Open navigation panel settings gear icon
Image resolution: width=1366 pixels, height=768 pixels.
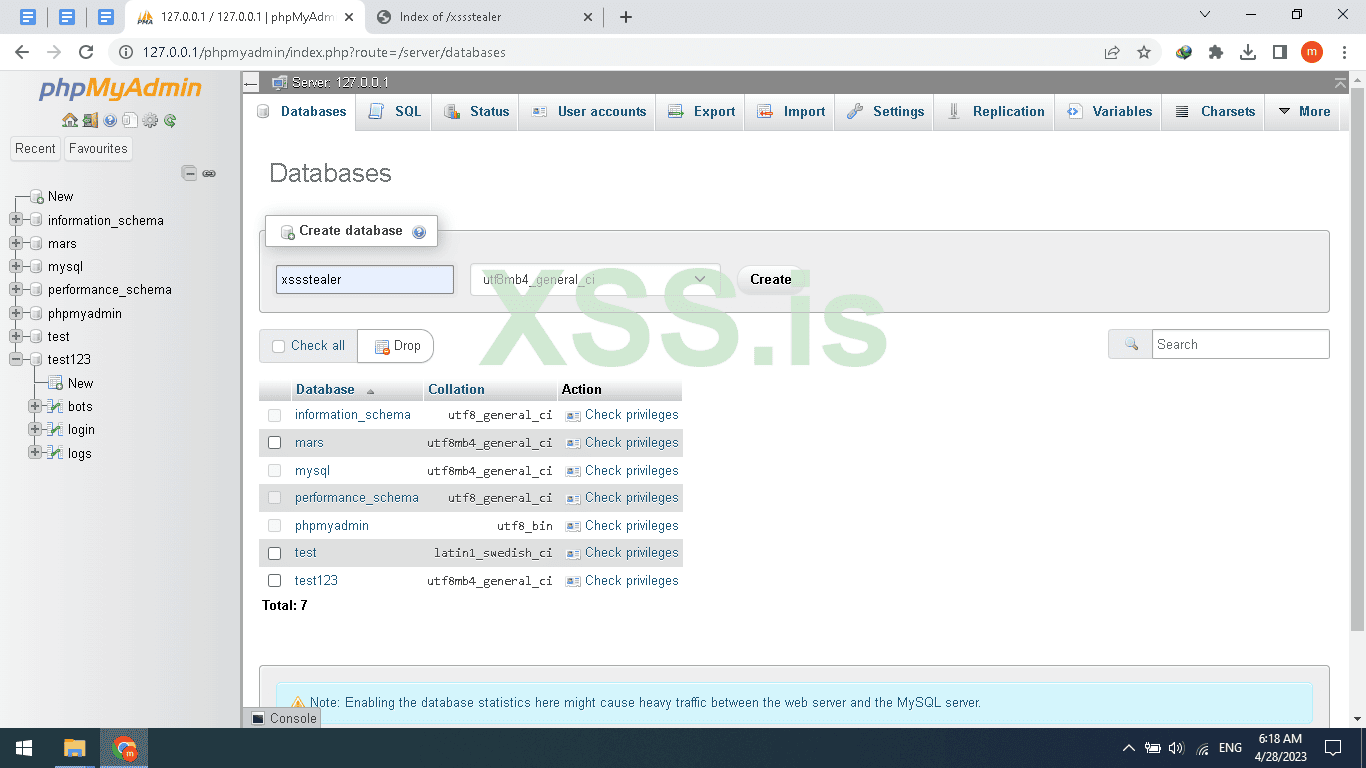click(150, 120)
